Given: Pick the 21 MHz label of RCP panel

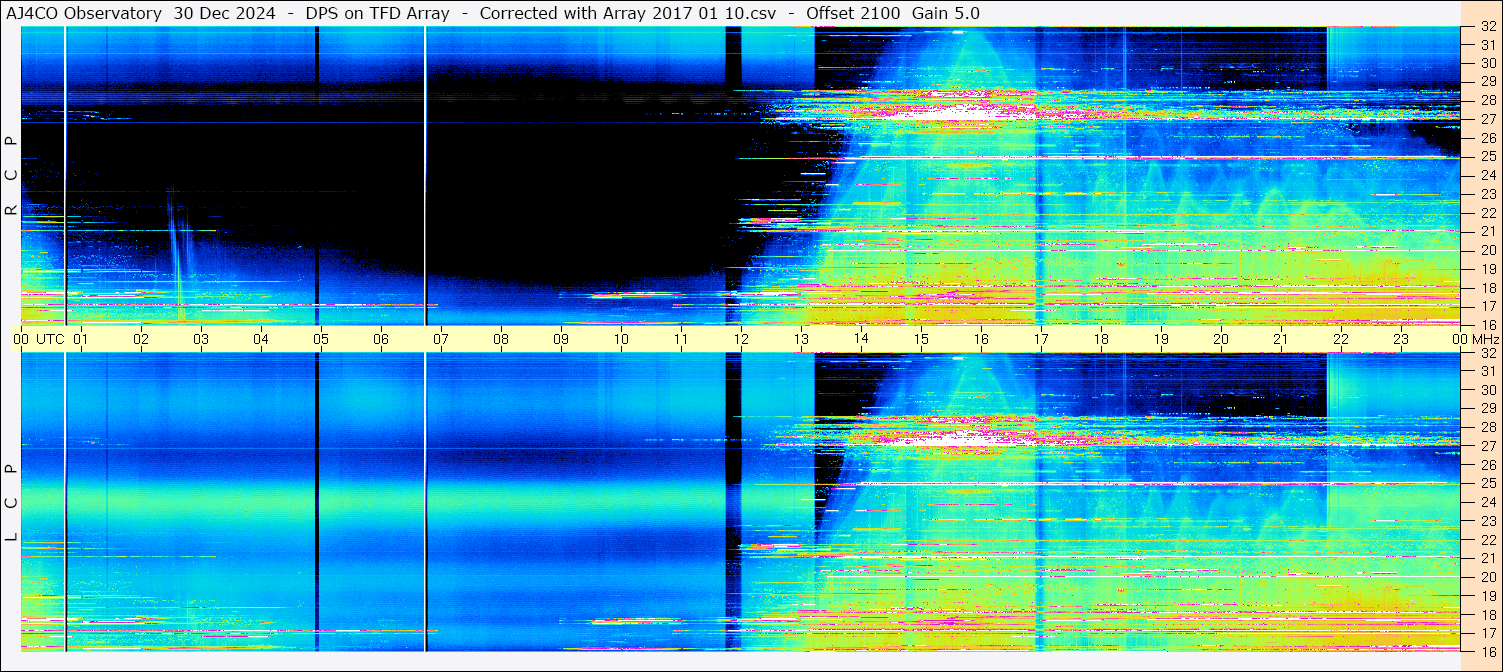Looking at the screenshot, I should 1487,231.
